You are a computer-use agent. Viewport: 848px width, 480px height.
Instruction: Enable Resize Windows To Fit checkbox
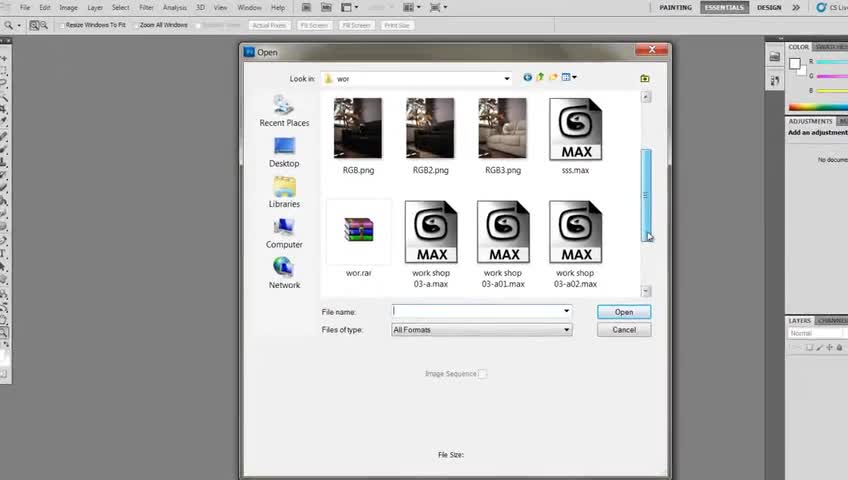tap(62, 25)
